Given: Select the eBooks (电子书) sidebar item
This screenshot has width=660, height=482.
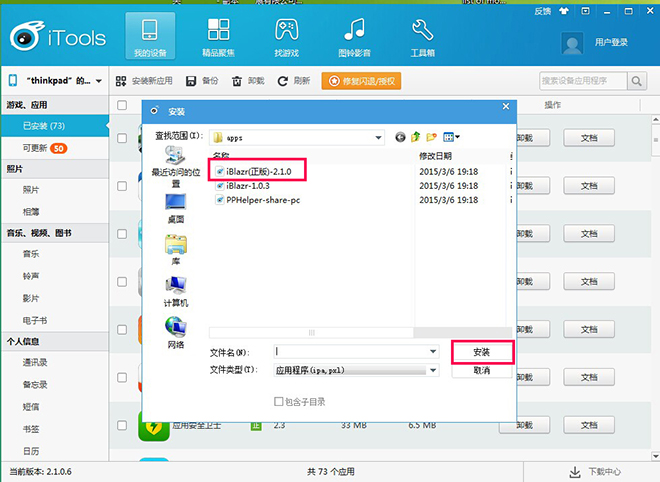Looking at the screenshot, I should tap(55, 321).
